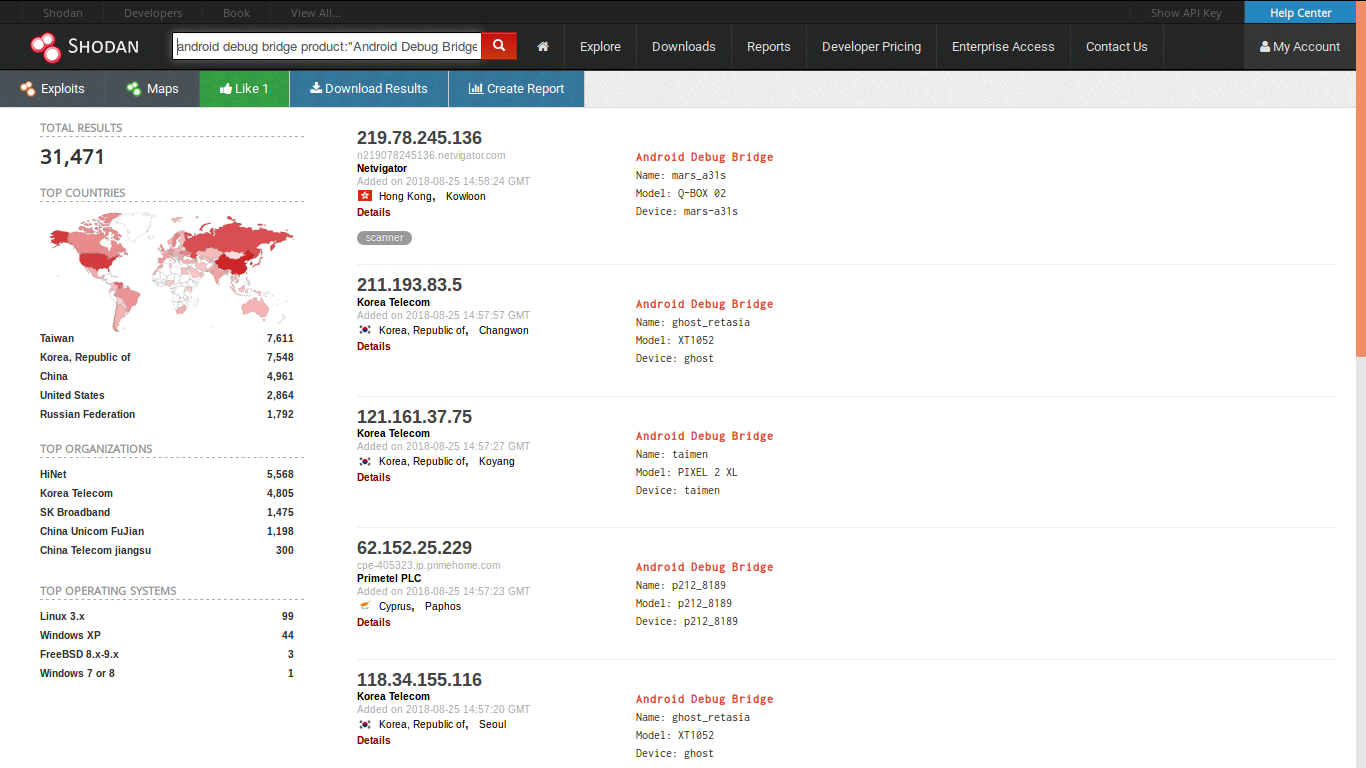The width and height of the screenshot is (1366, 768).
Task: Open the Explore menu
Action: coord(600,47)
